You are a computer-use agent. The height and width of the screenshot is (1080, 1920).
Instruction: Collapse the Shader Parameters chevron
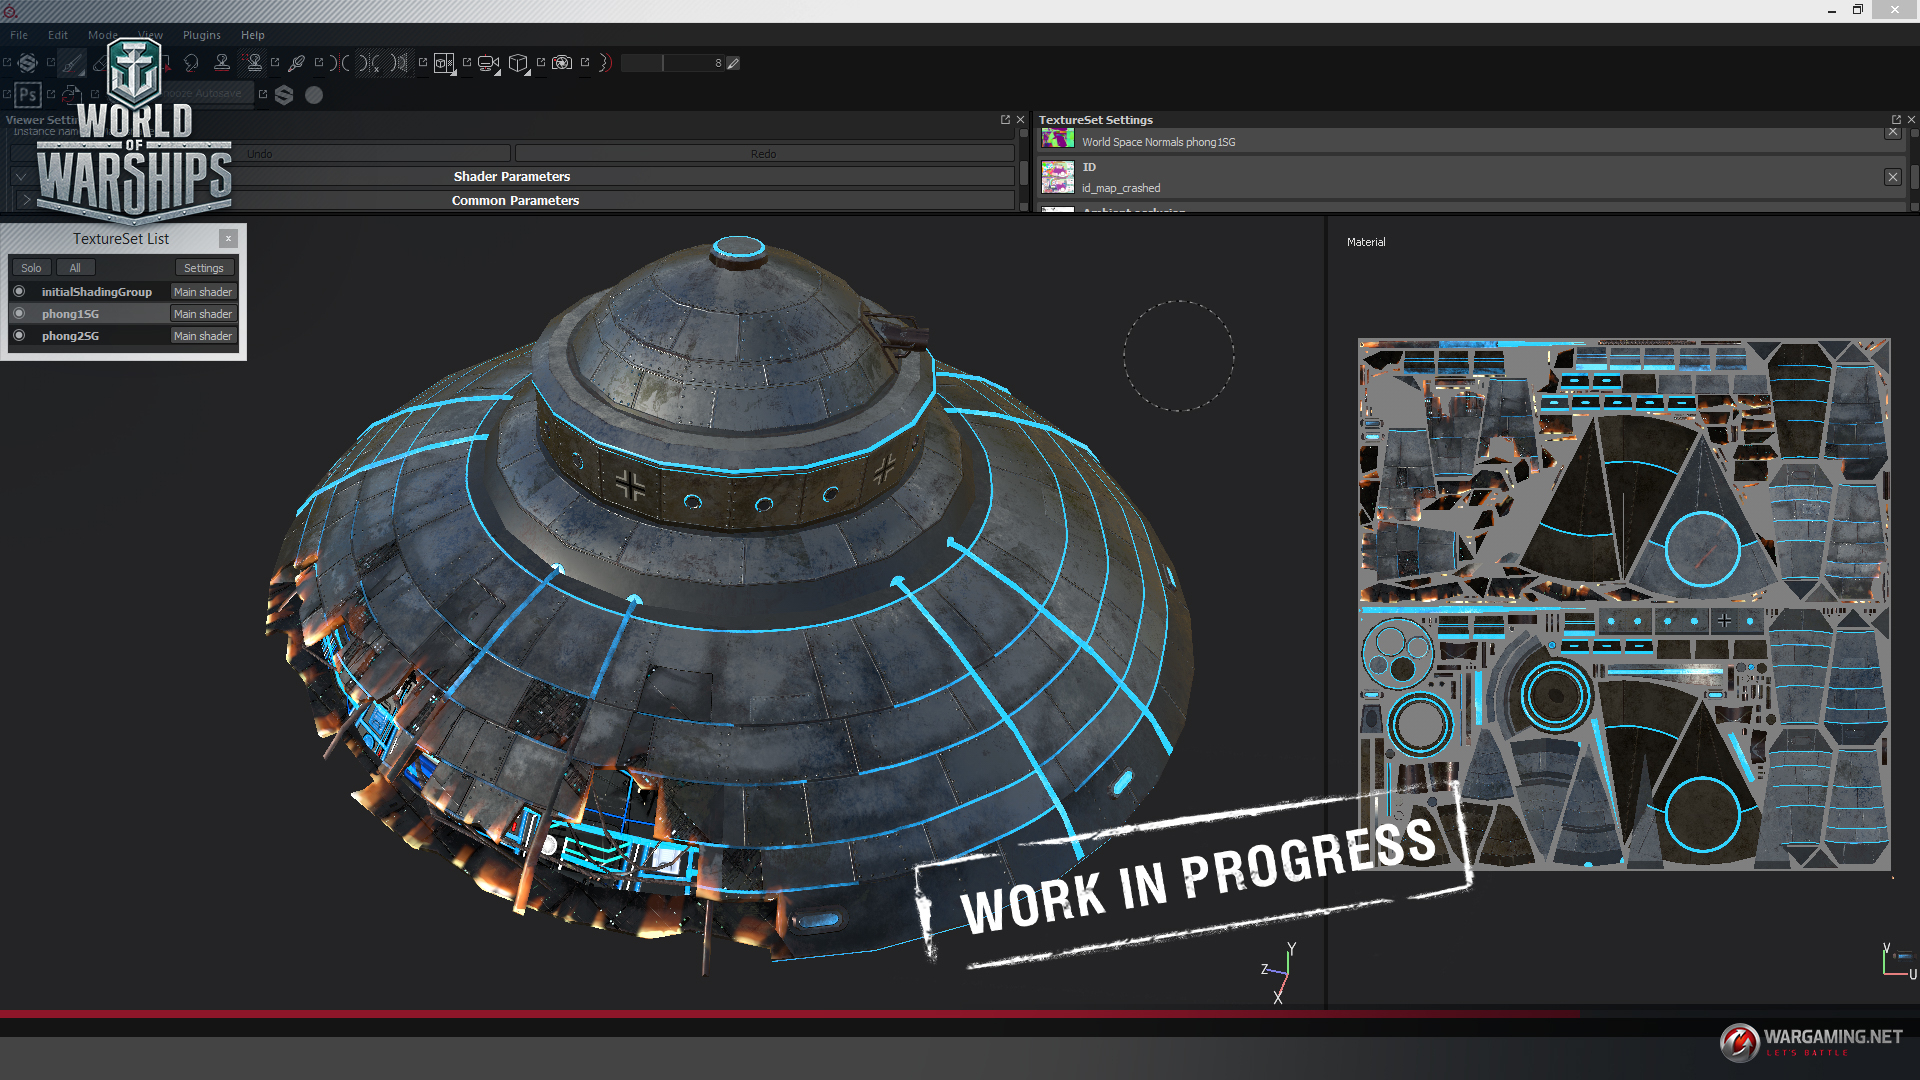coord(21,176)
